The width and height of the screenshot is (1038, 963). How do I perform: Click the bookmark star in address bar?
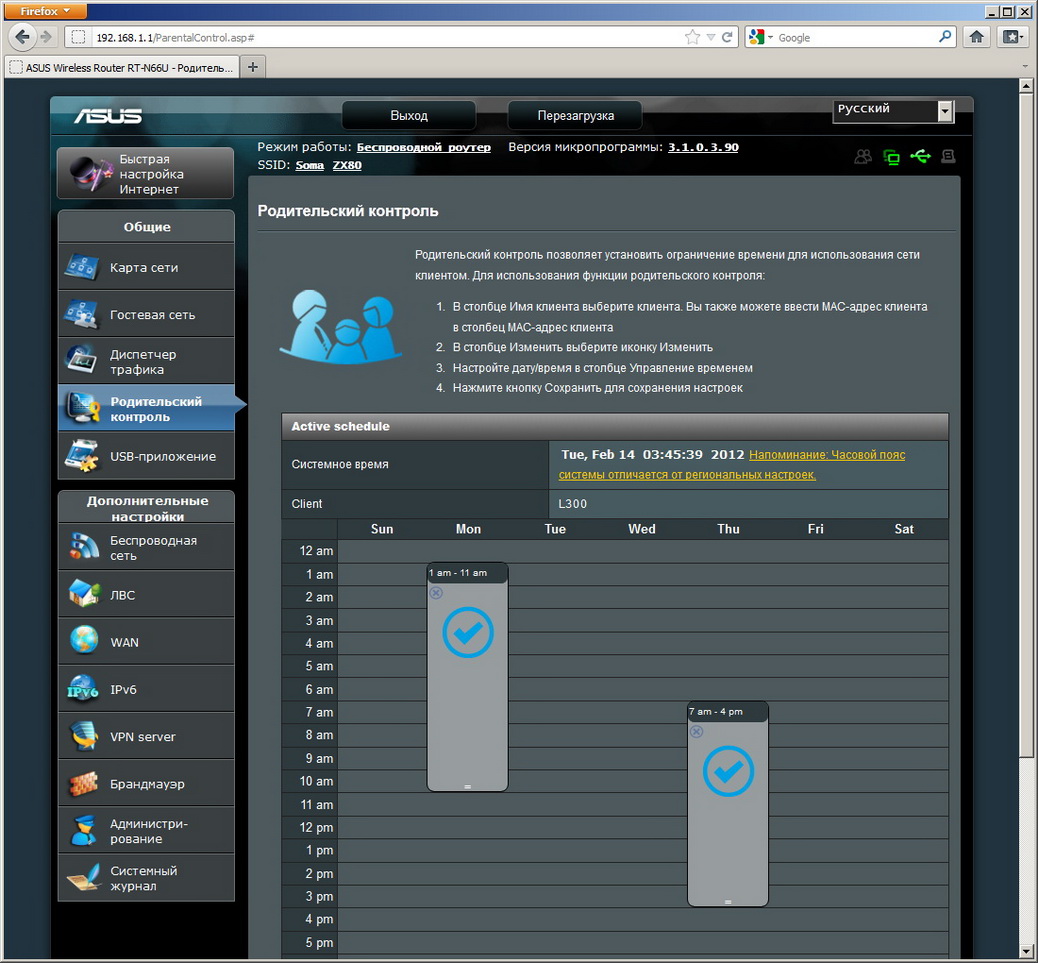(692, 37)
